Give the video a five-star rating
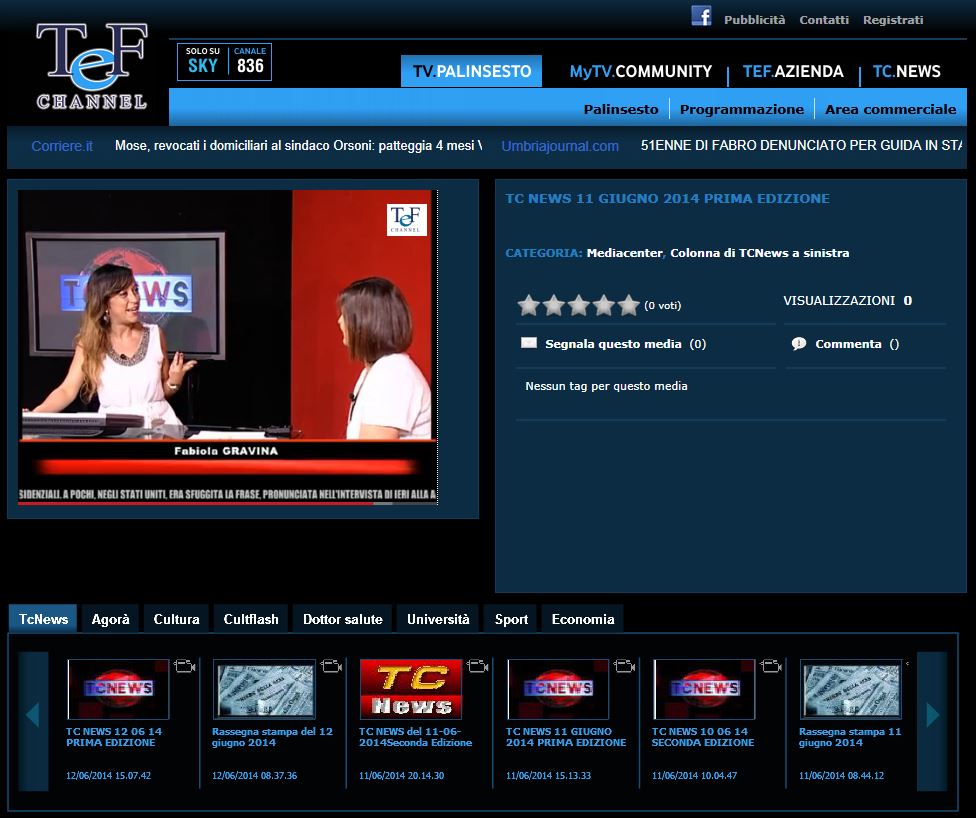Image resolution: width=976 pixels, height=818 pixels. click(x=628, y=305)
